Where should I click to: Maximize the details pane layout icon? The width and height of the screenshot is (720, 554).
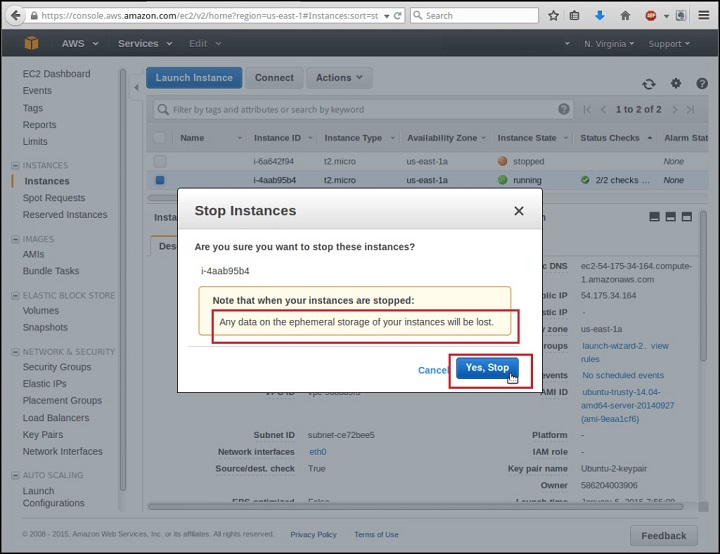click(686, 217)
